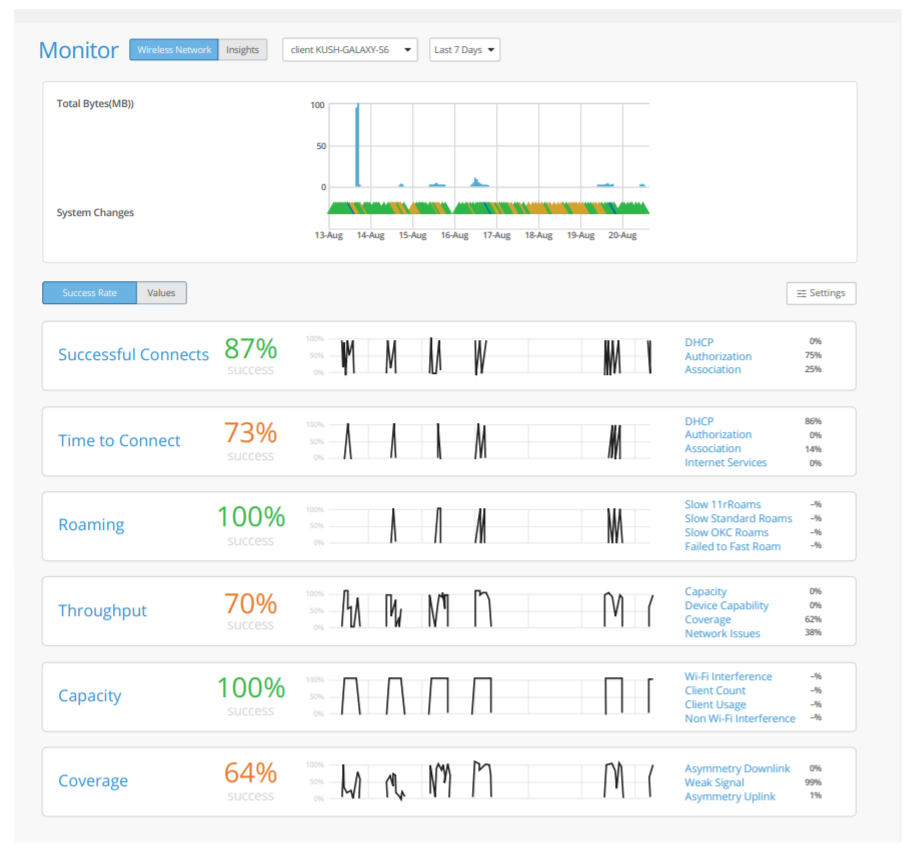This screenshot has height=855, width=914.
Task: Click the 64% Coverage success value
Action: pos(251,773)
